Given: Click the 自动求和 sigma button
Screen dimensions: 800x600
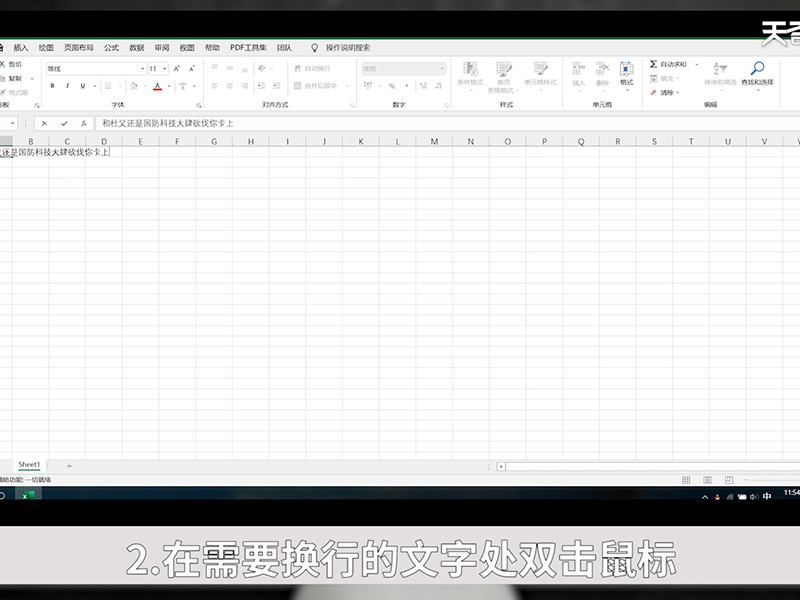Looking at the screenshot, I should 668,64.
